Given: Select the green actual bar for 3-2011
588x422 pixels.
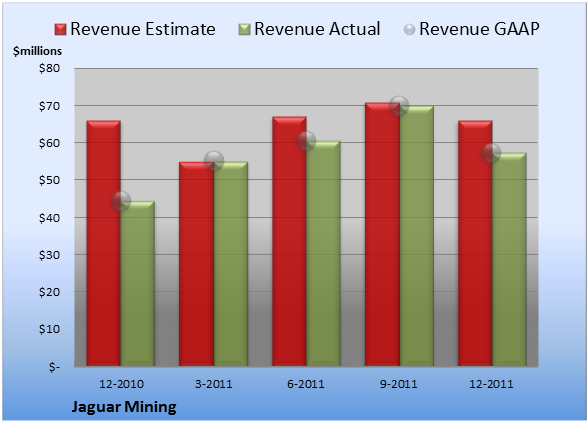Looking at the screenshot, I should pos(231,264).
